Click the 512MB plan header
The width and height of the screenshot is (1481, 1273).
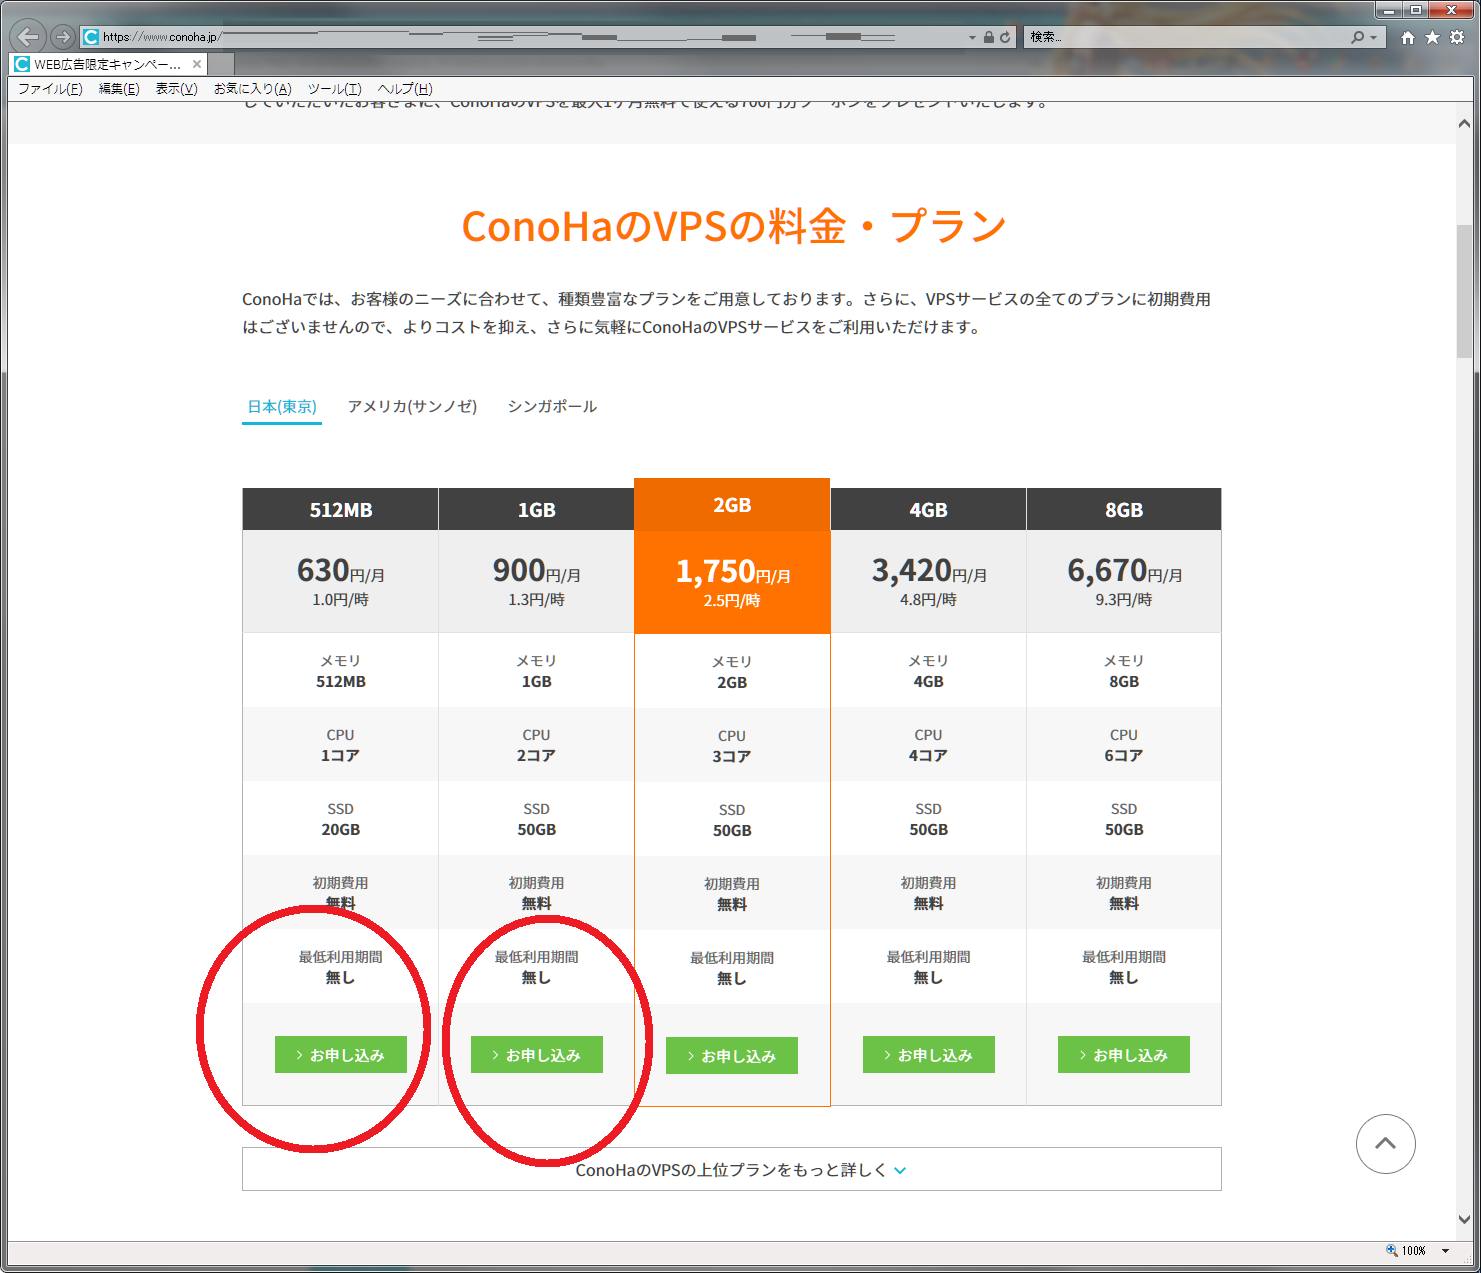click(341, 509)
